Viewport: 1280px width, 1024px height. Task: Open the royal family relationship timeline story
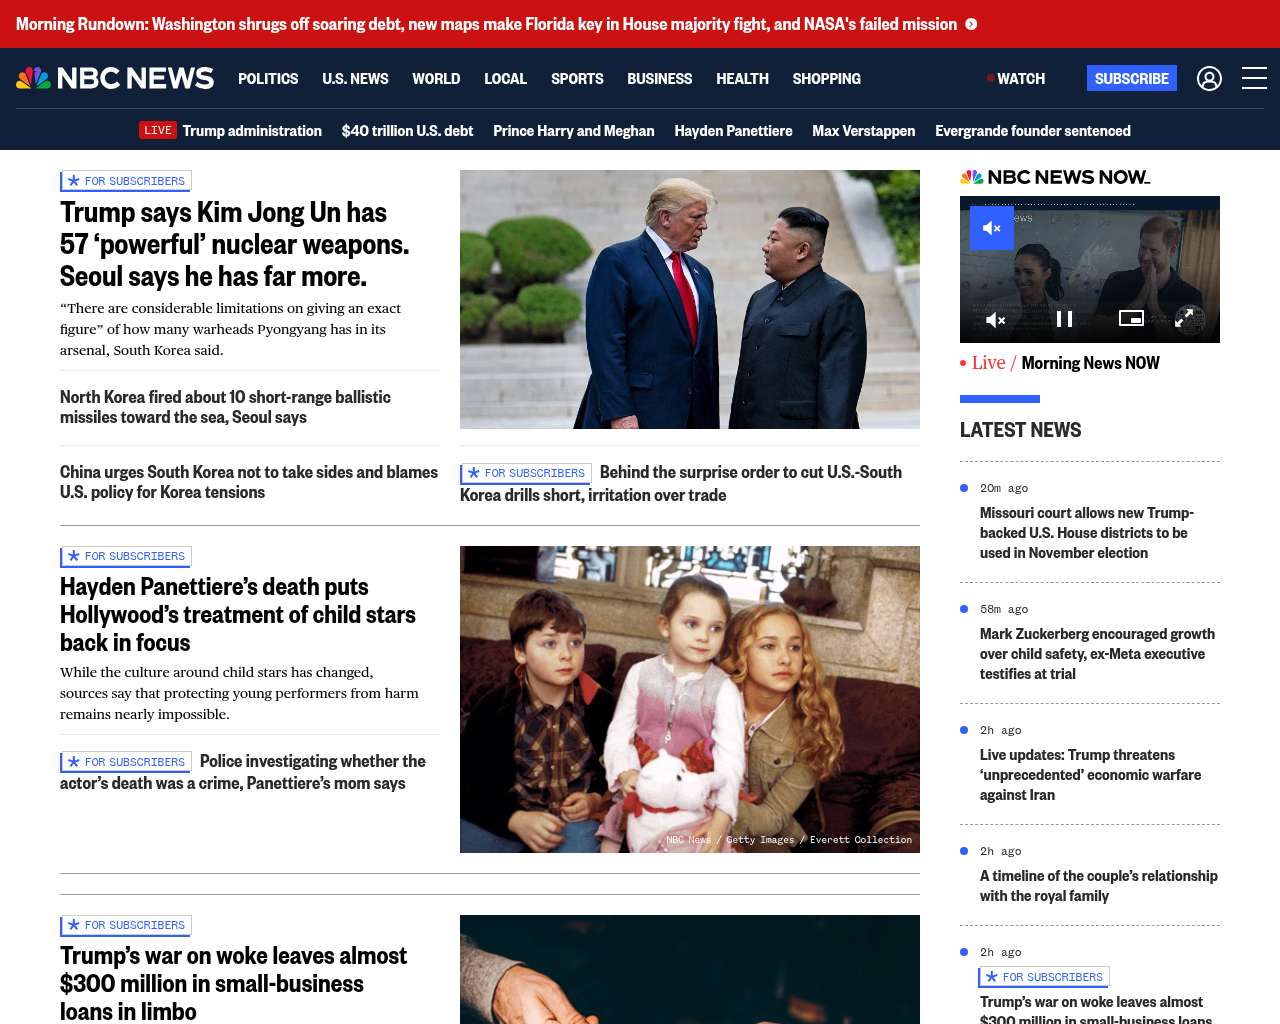pos(1099,886)
